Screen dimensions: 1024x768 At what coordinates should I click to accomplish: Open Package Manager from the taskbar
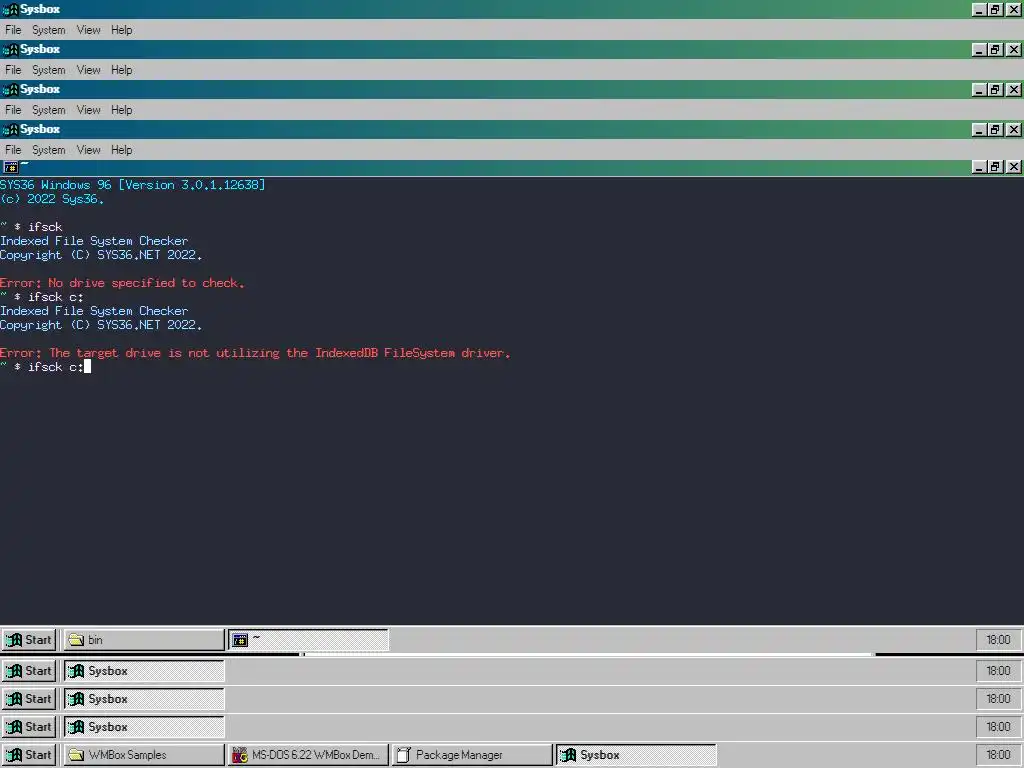click(472, 755)
